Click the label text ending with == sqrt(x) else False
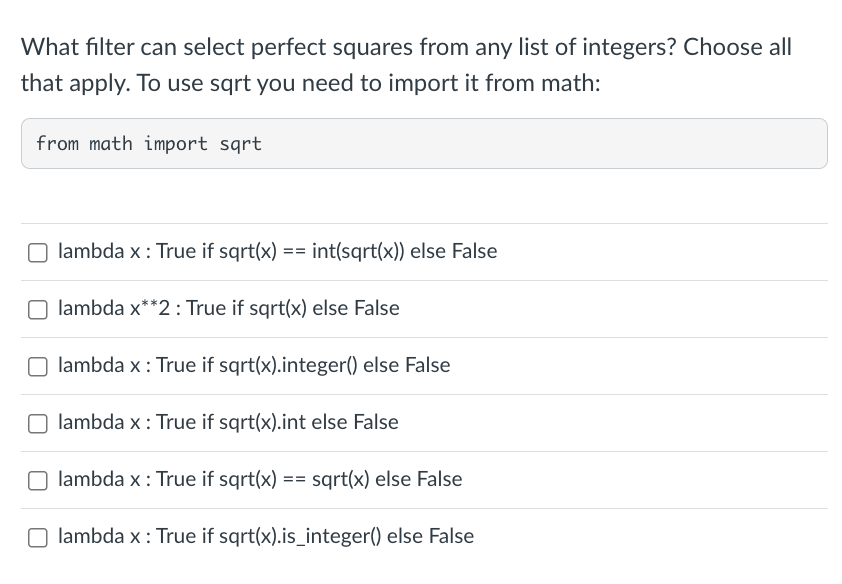842x584 pixels. 260,479
